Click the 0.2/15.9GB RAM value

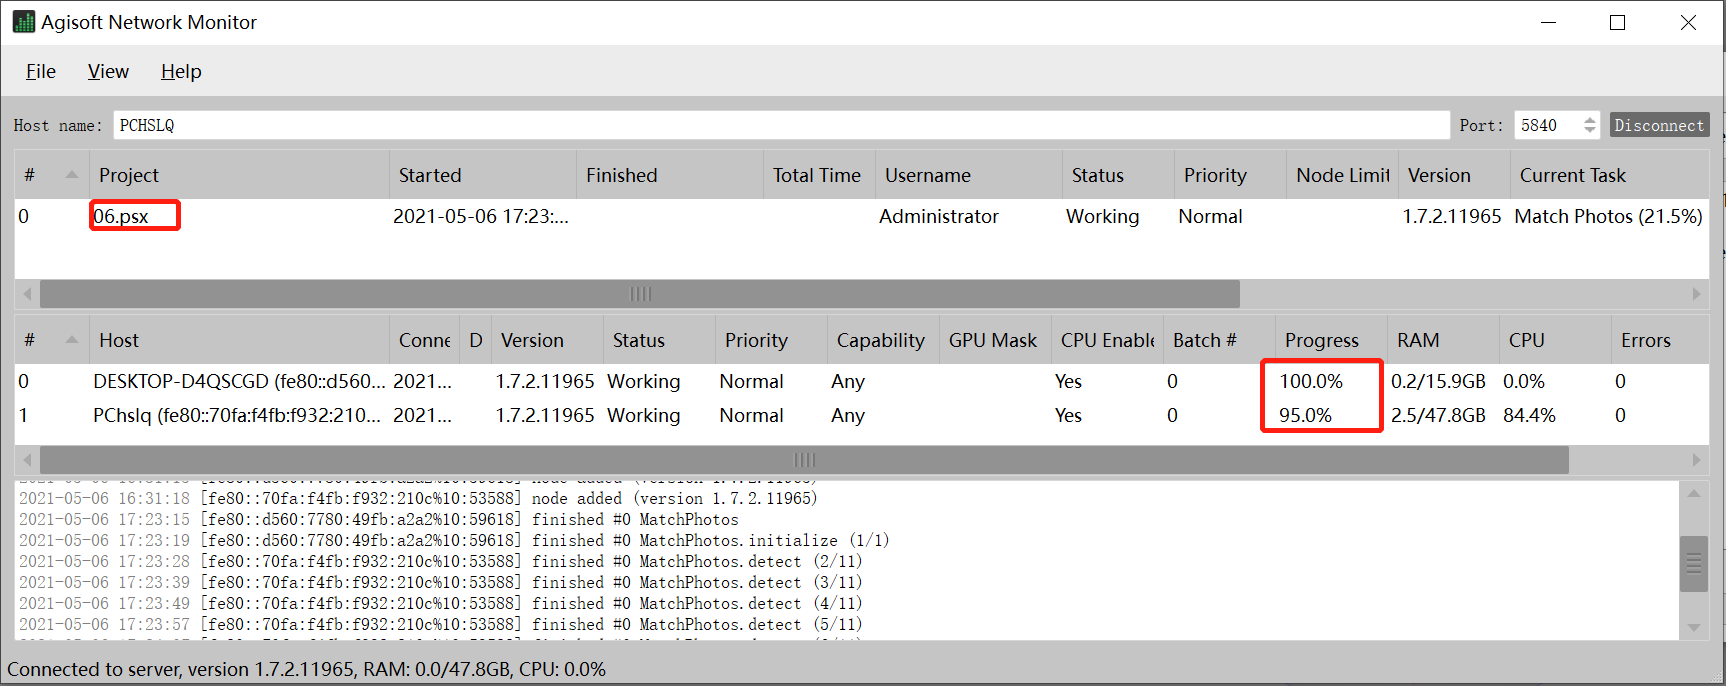[x=1438, y=381]
